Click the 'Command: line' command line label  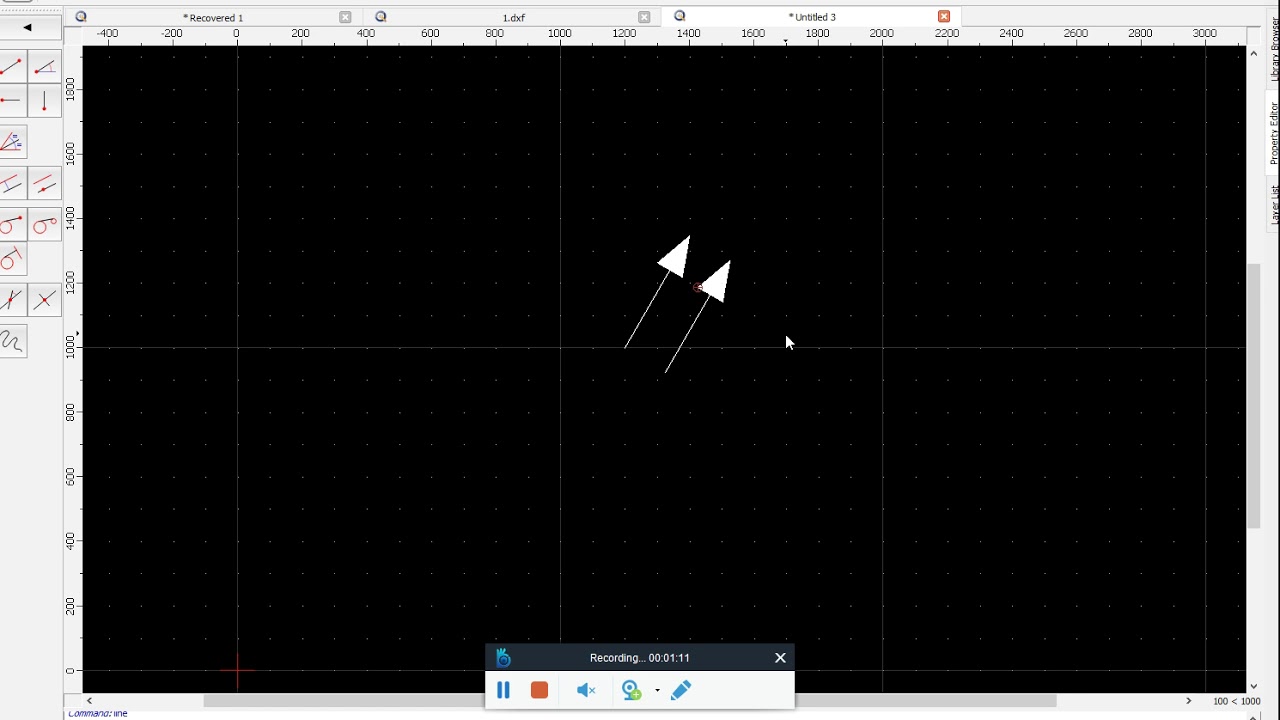tap(98, 714)
